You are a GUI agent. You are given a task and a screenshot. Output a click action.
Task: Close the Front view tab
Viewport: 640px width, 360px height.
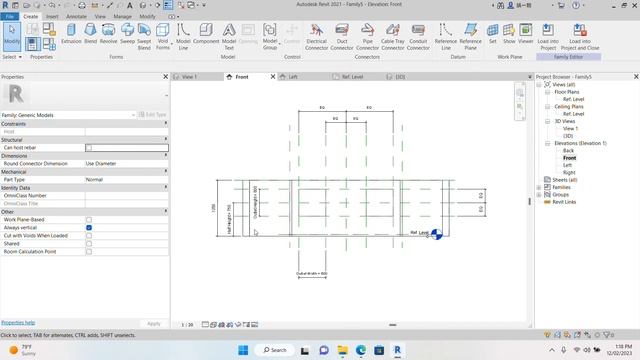273,77
